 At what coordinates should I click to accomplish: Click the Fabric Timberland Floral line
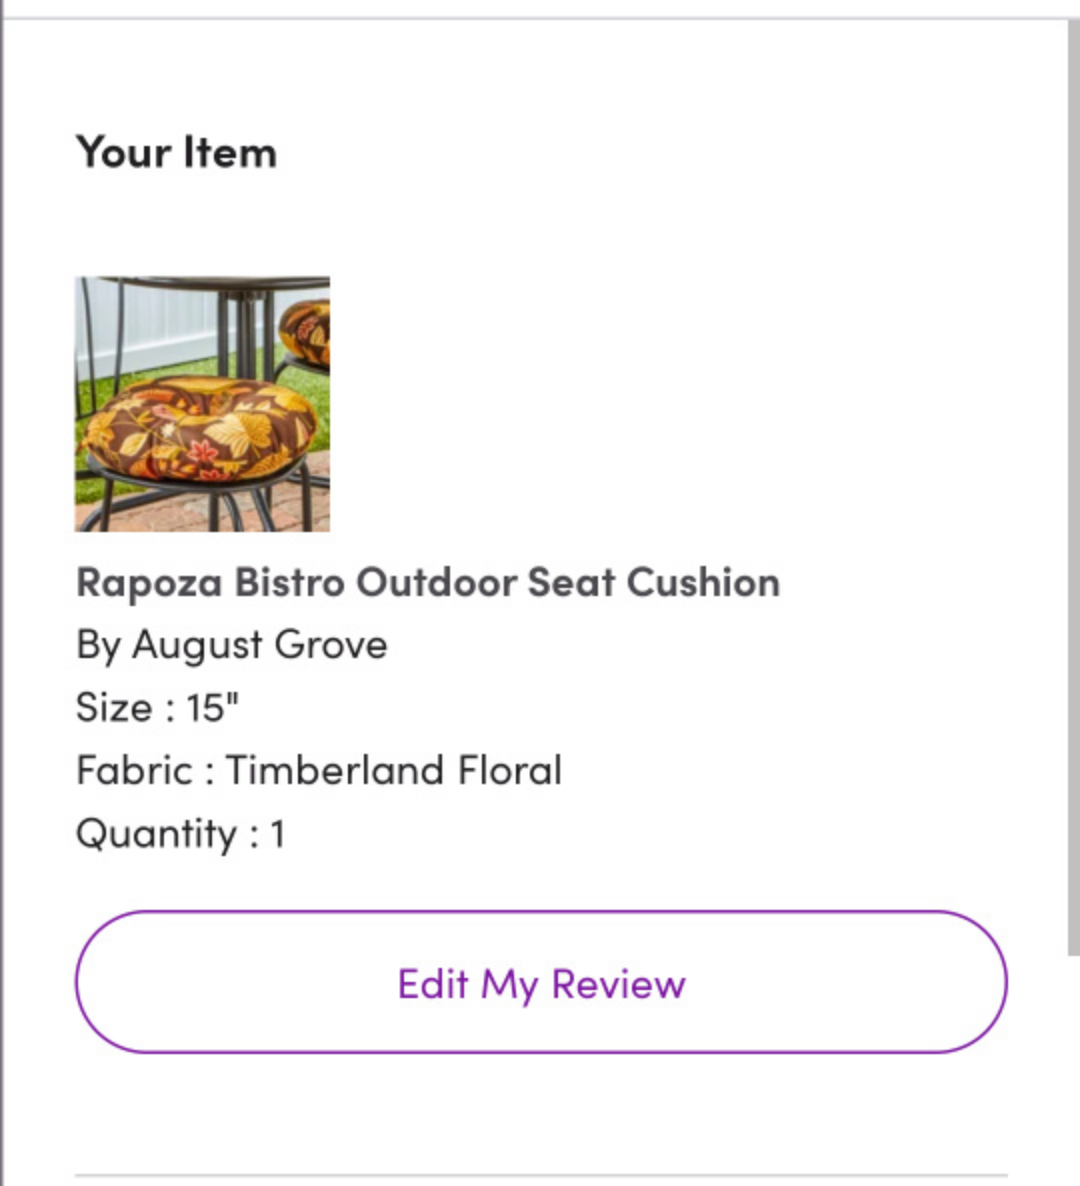318,771
